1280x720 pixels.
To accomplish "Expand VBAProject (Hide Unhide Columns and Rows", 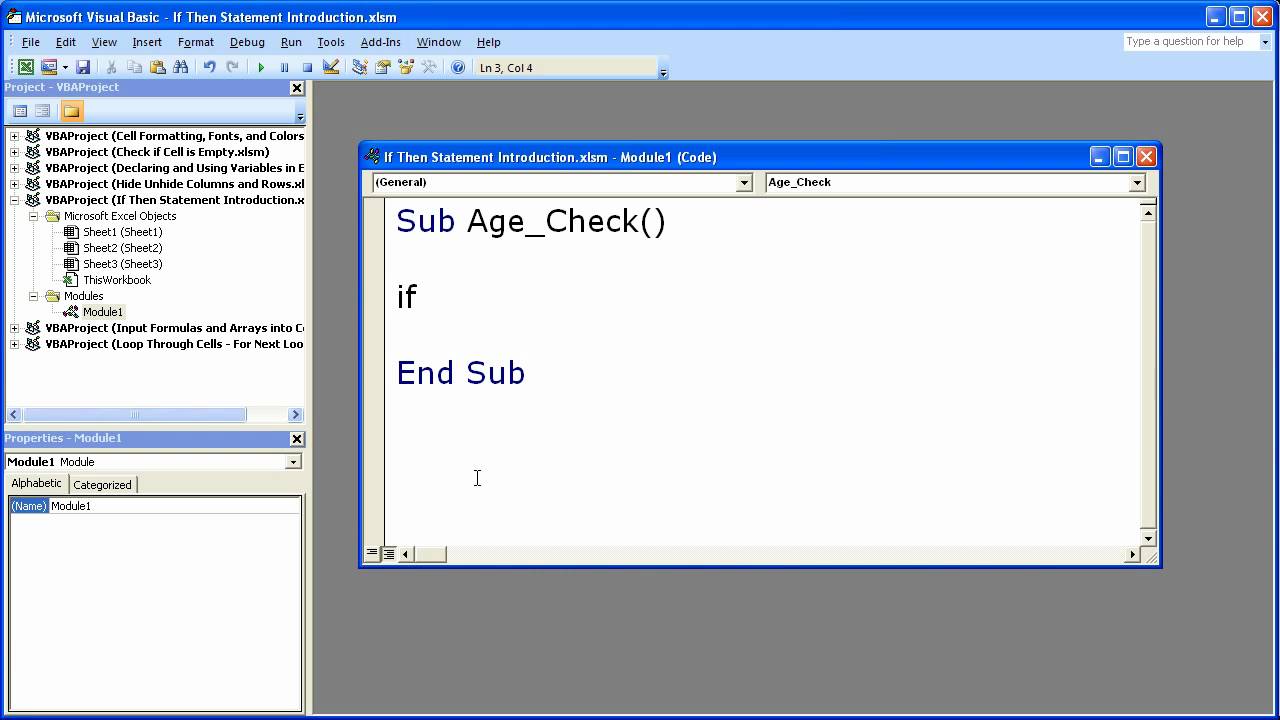I will (x=14, y=184).
